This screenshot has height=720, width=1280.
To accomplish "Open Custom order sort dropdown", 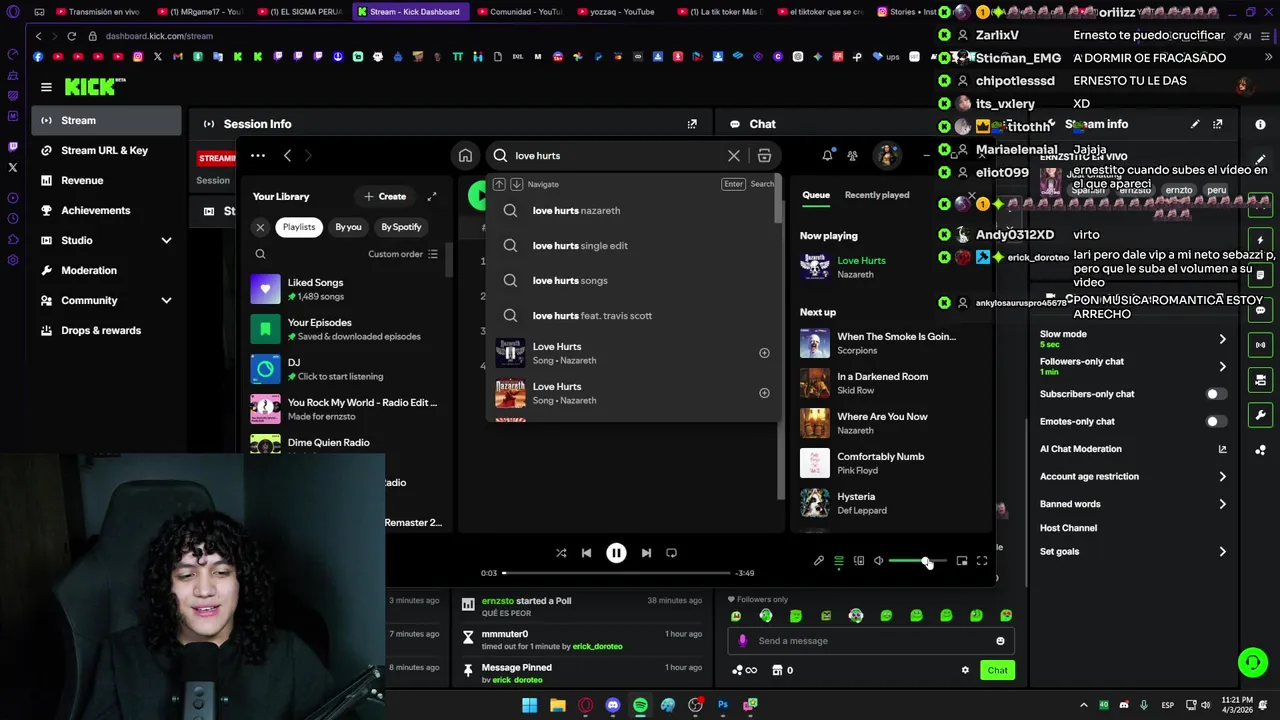I will (403, 254).
